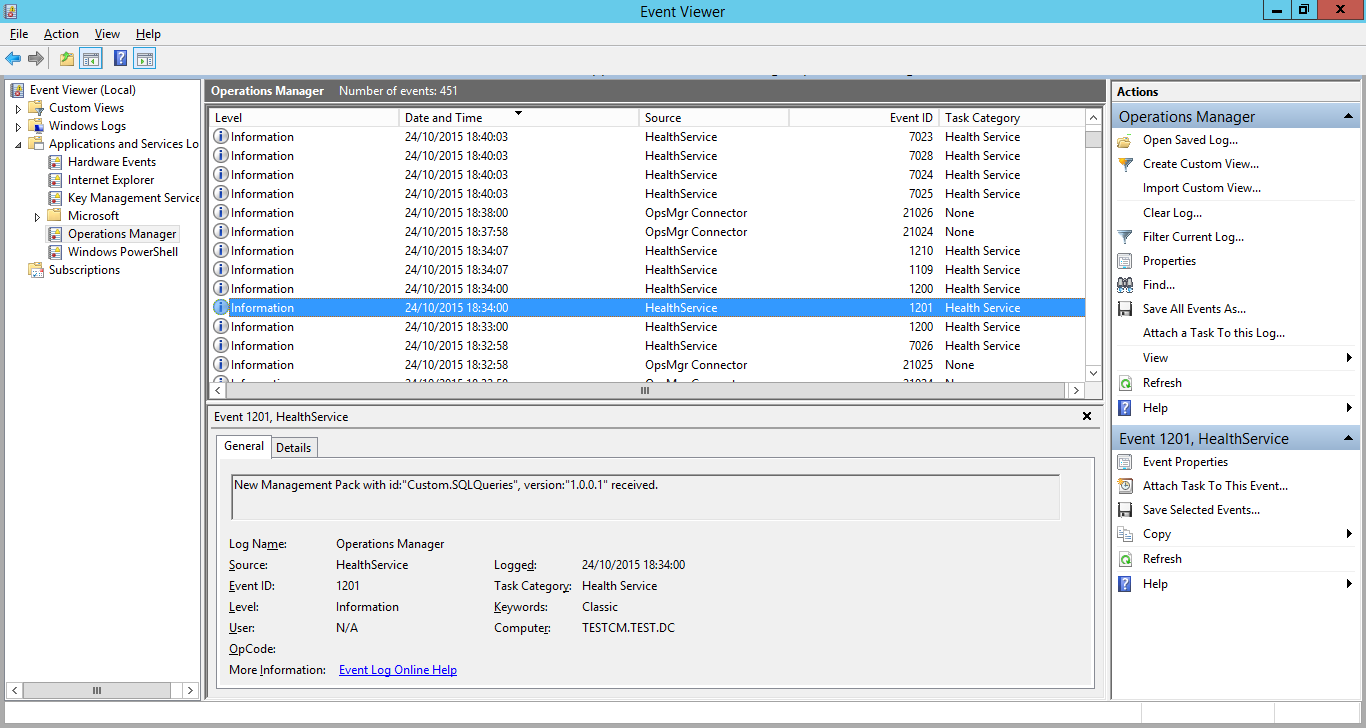Click the Save All Events As disk icon

click(x=1125, y=309)
